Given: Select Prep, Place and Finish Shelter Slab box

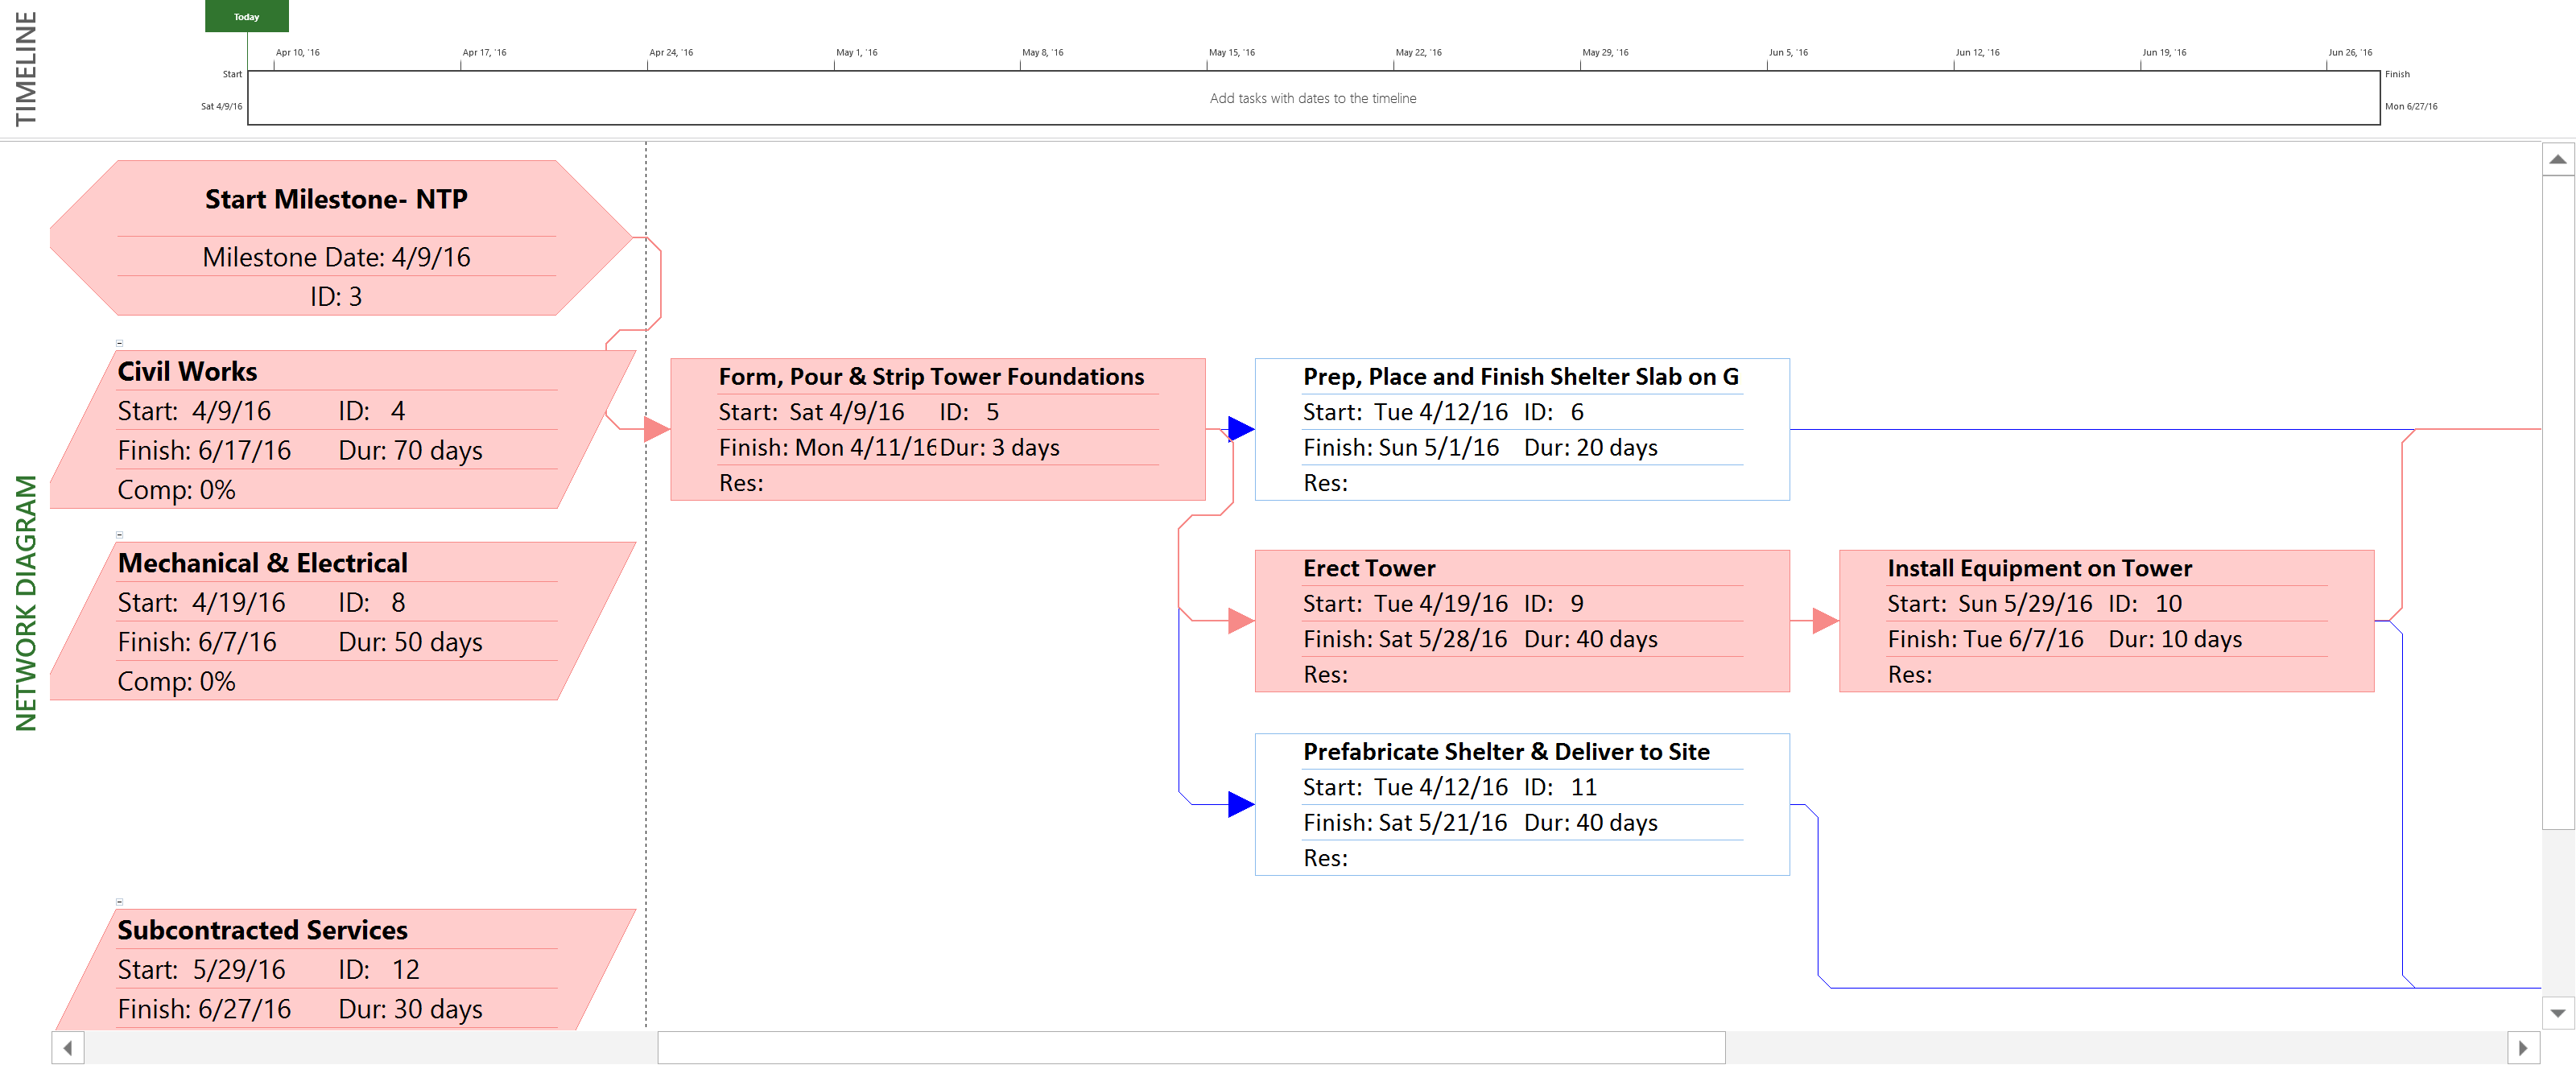Looking at the screenshot, I should pos(1522,429).
